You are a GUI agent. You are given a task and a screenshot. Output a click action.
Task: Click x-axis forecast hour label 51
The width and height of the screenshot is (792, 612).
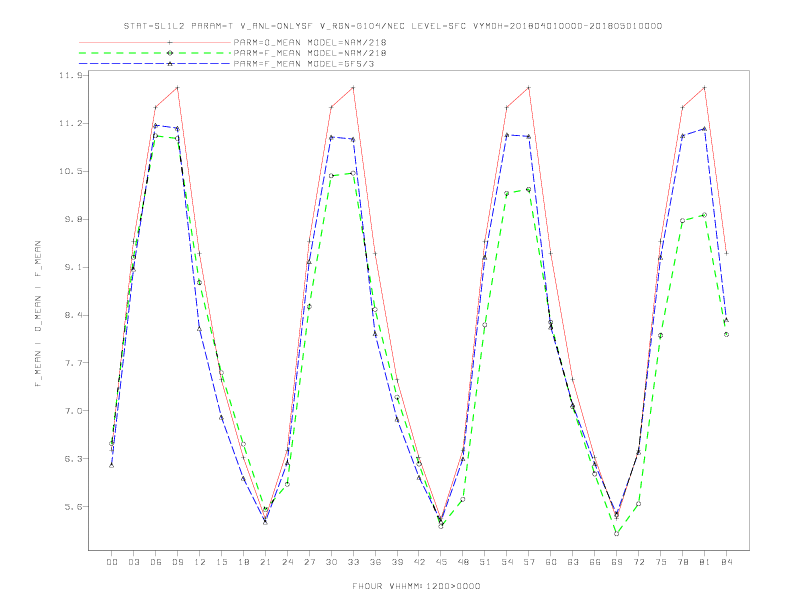tap(485, 562)
